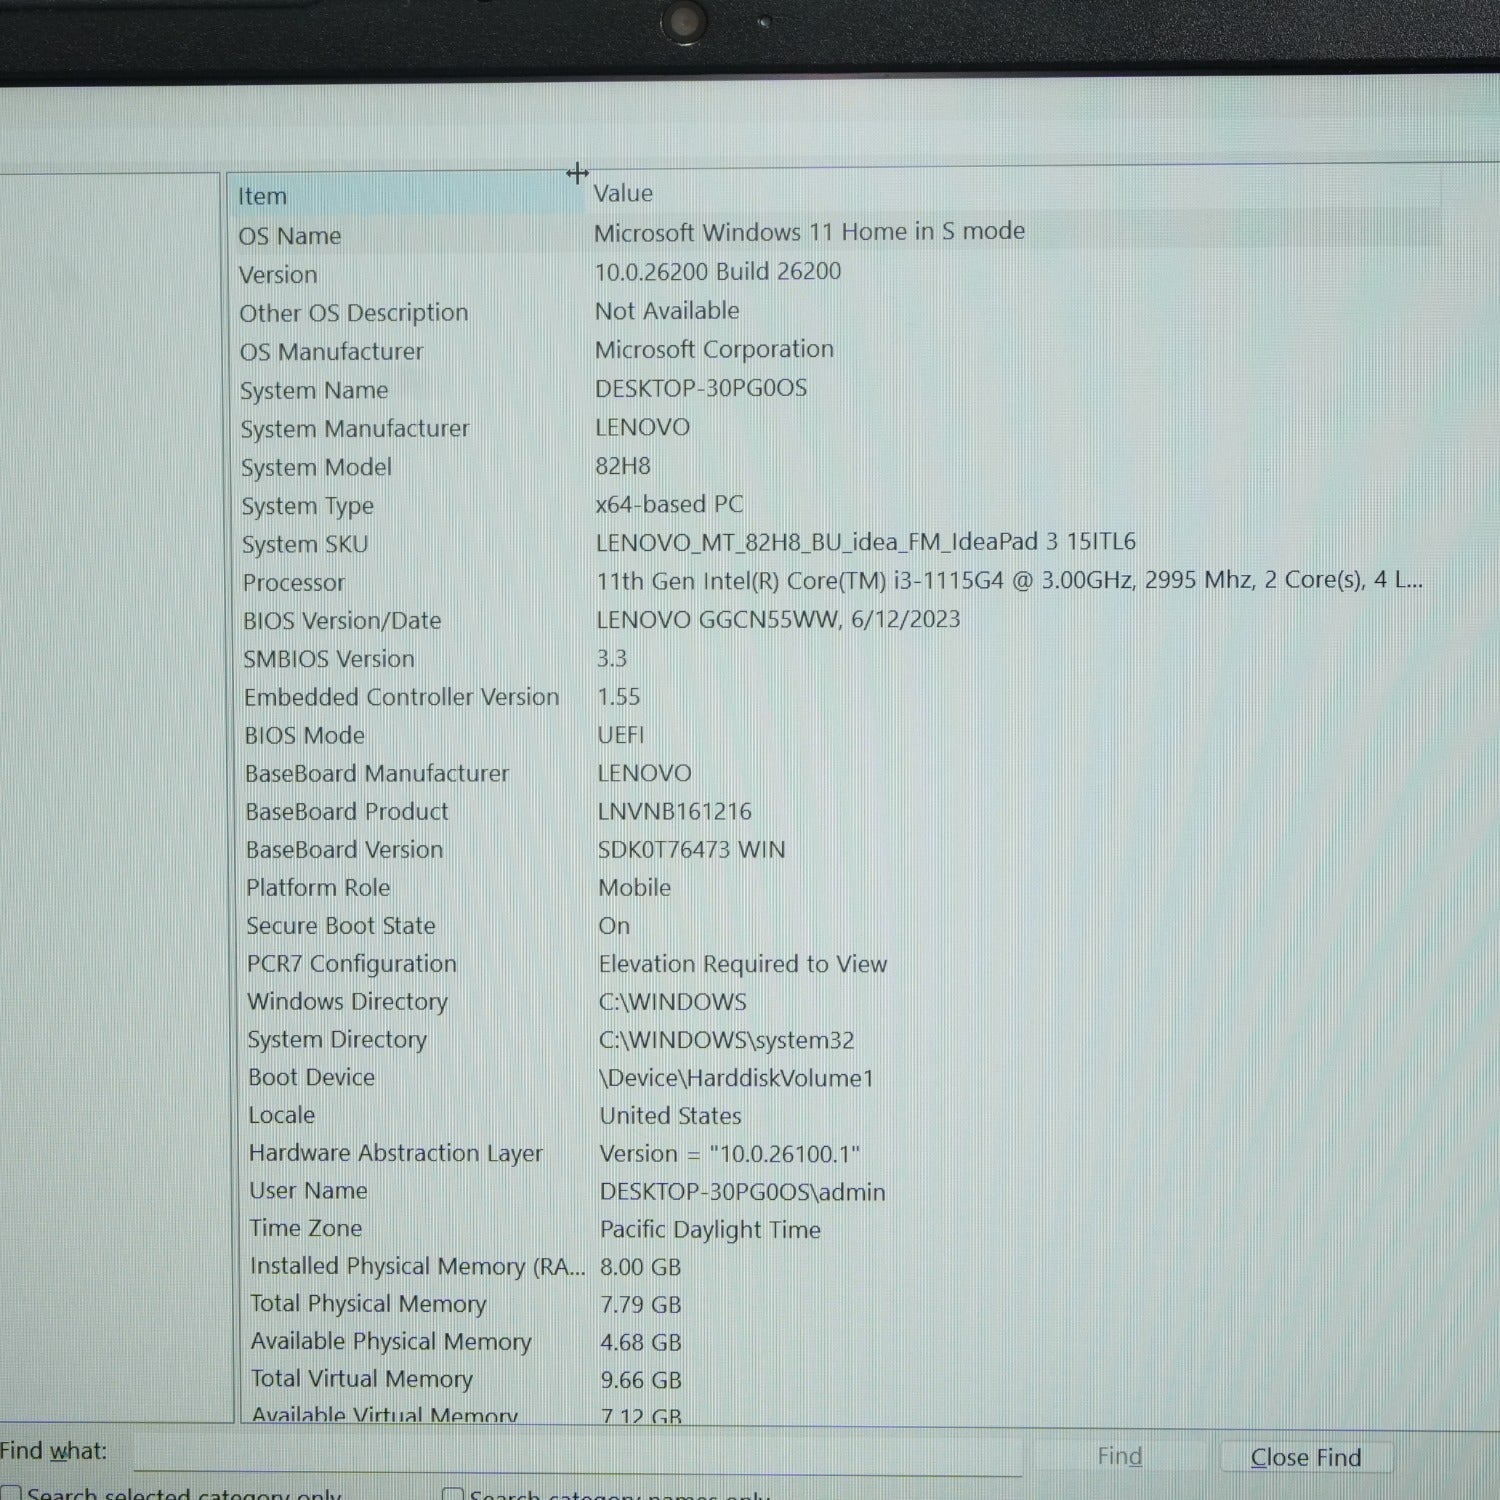Screen dimensions: 1500x1500
Task: Click the value 10.0.26200 Build 26200
Action: [717, 271]
